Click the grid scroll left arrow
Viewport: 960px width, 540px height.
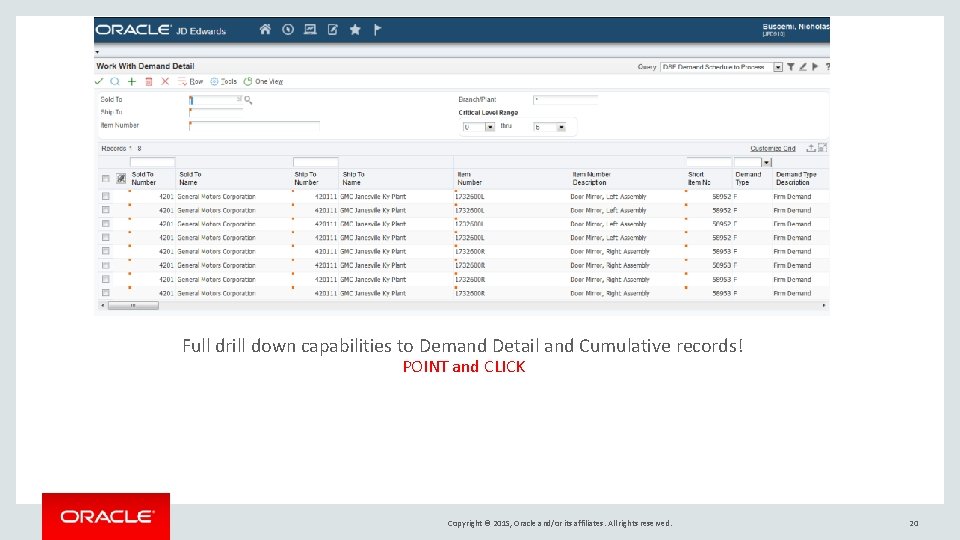[102, 306]
